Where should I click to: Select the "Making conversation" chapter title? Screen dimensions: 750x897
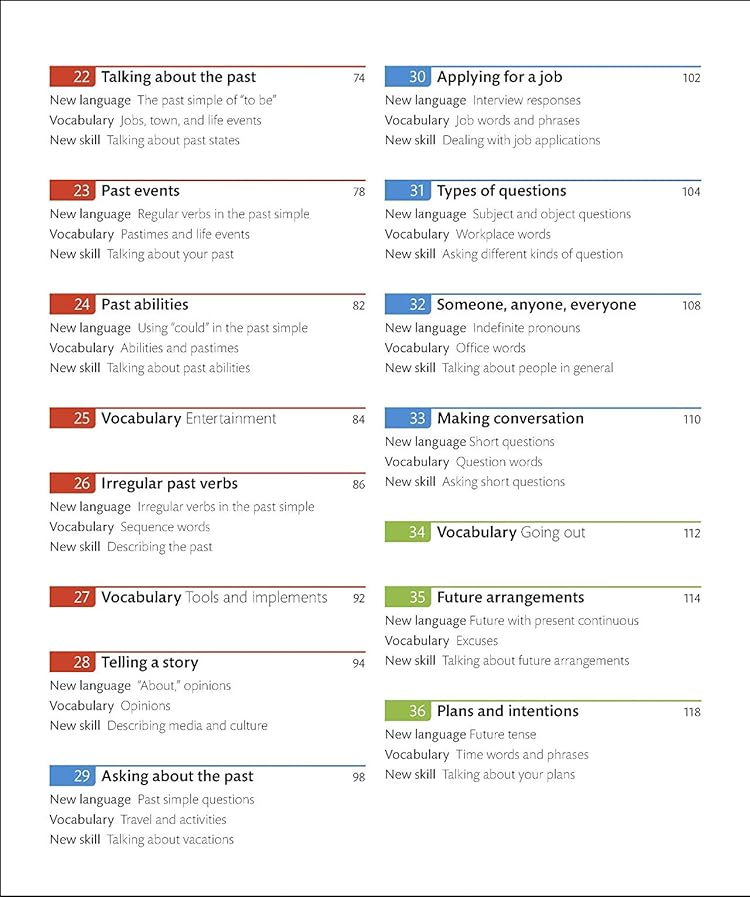click(x=510, y=419)
